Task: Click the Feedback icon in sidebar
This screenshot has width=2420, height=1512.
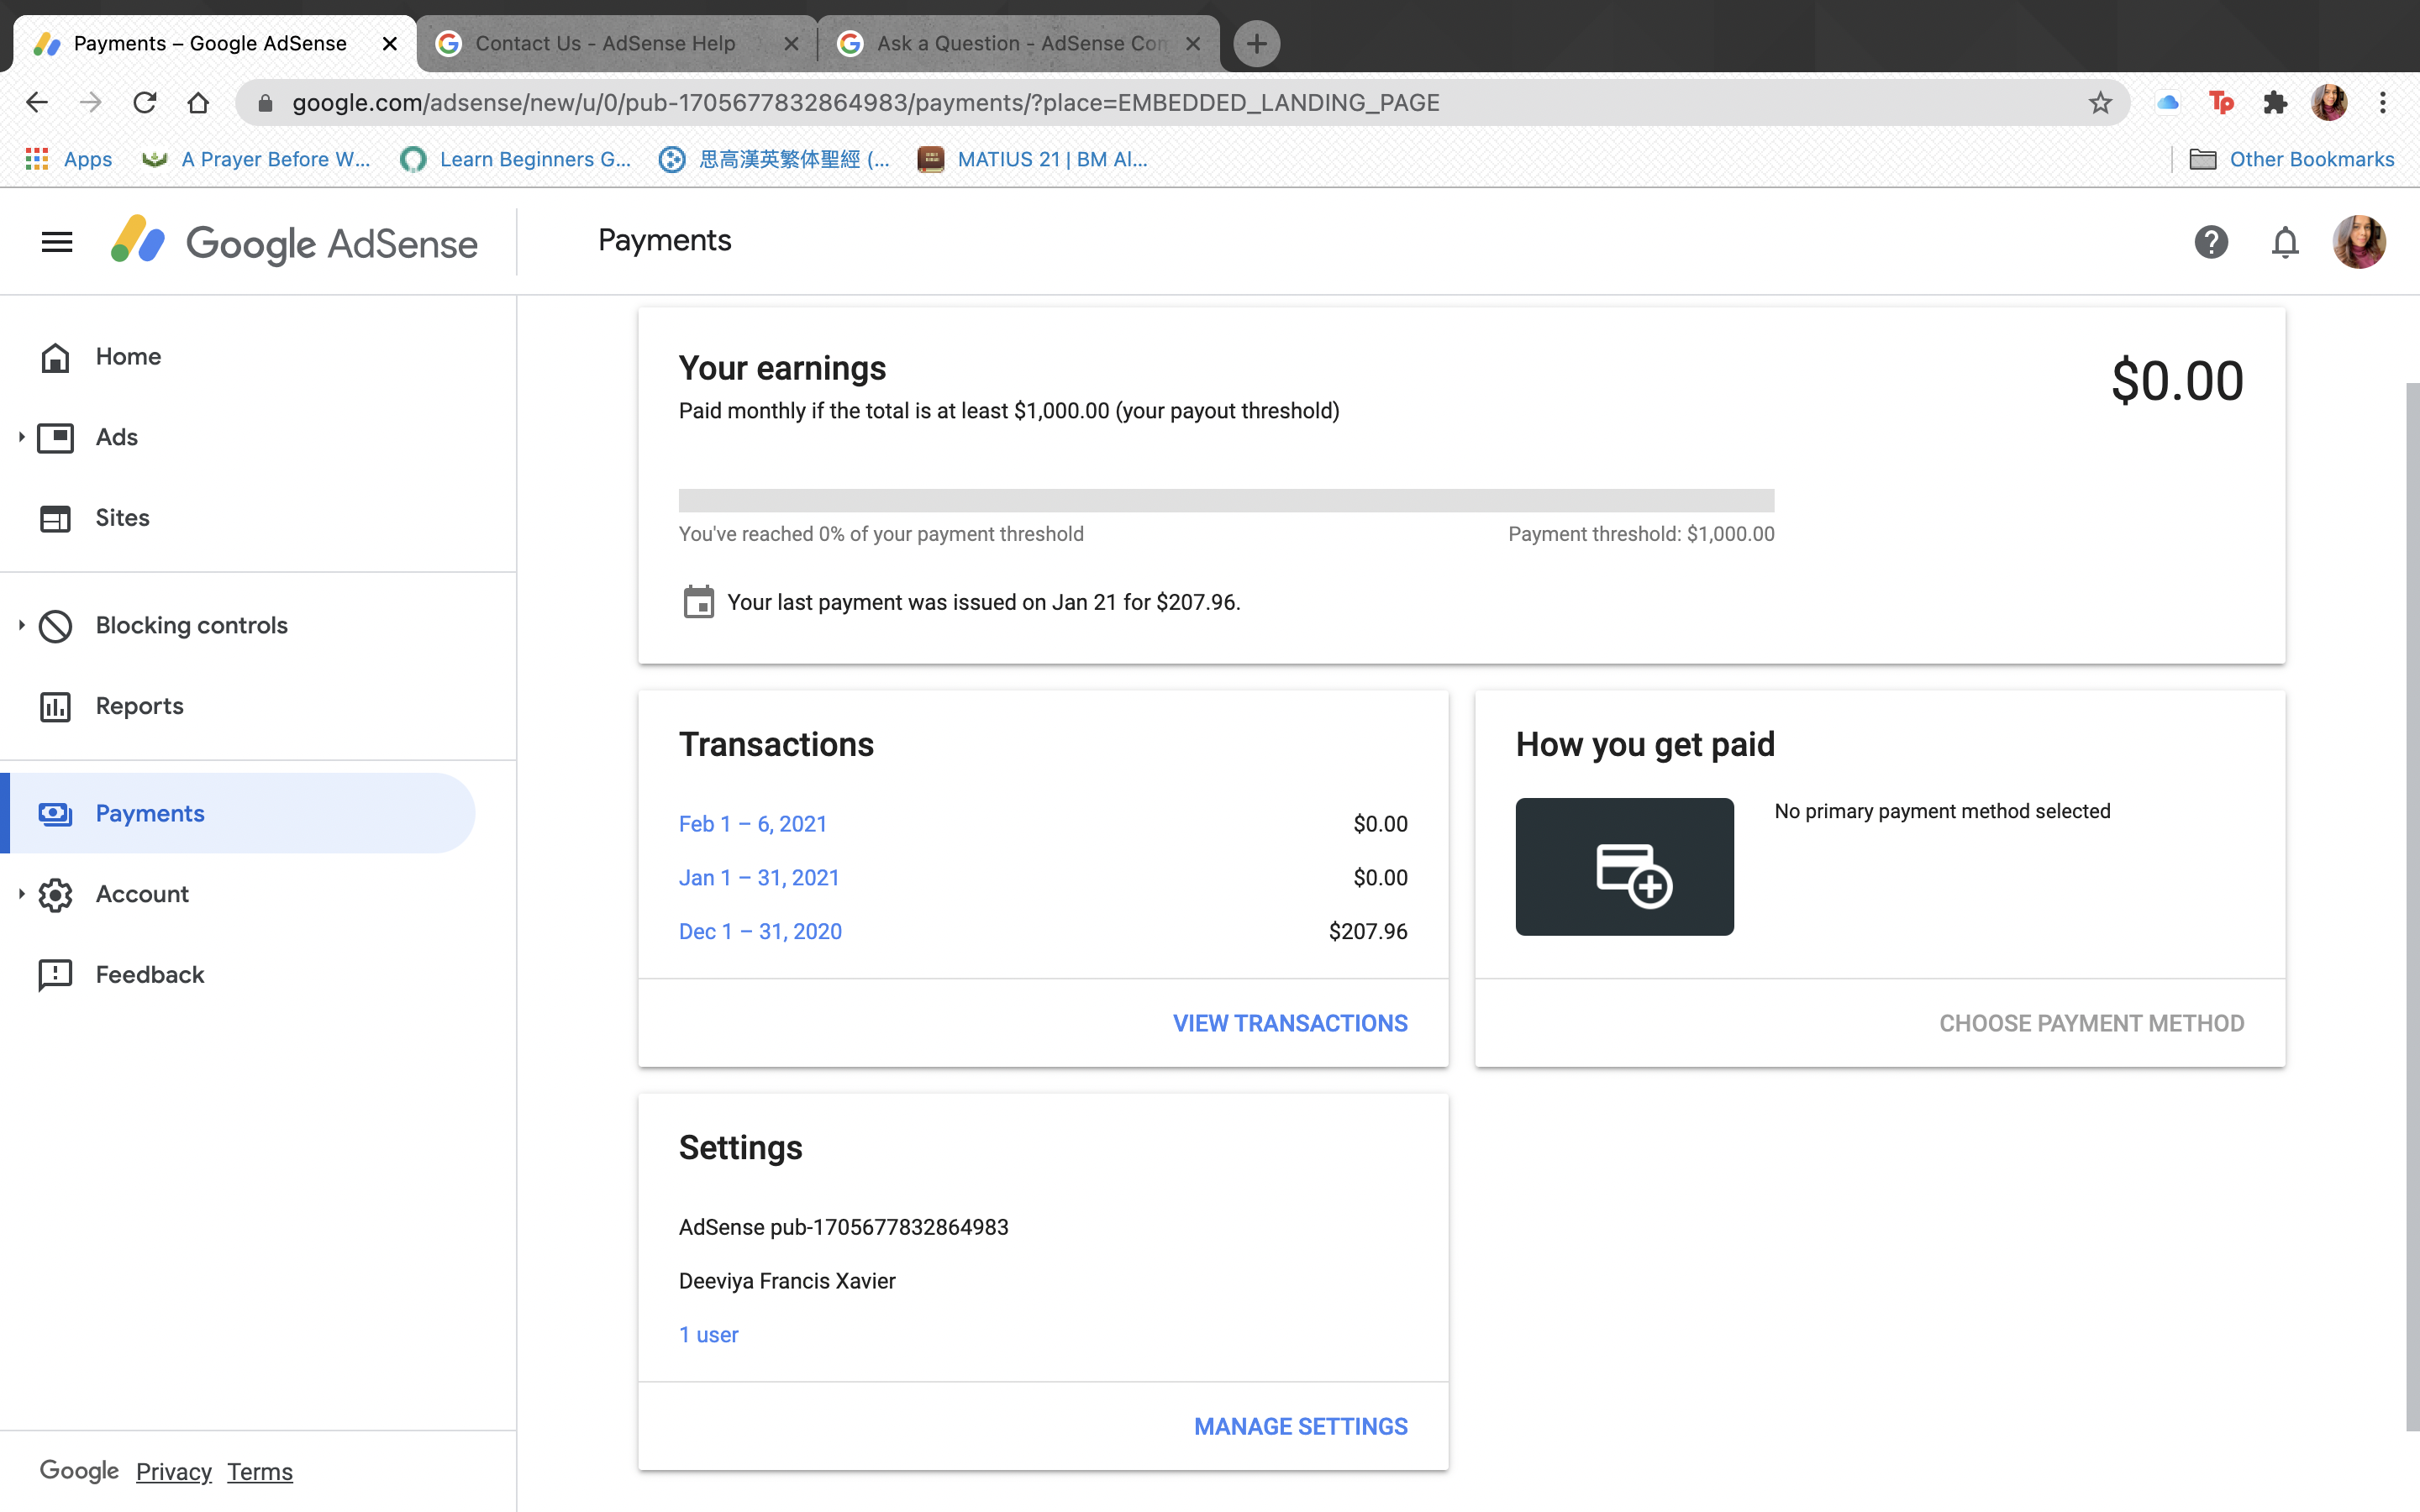Action: tap(55, 975)
